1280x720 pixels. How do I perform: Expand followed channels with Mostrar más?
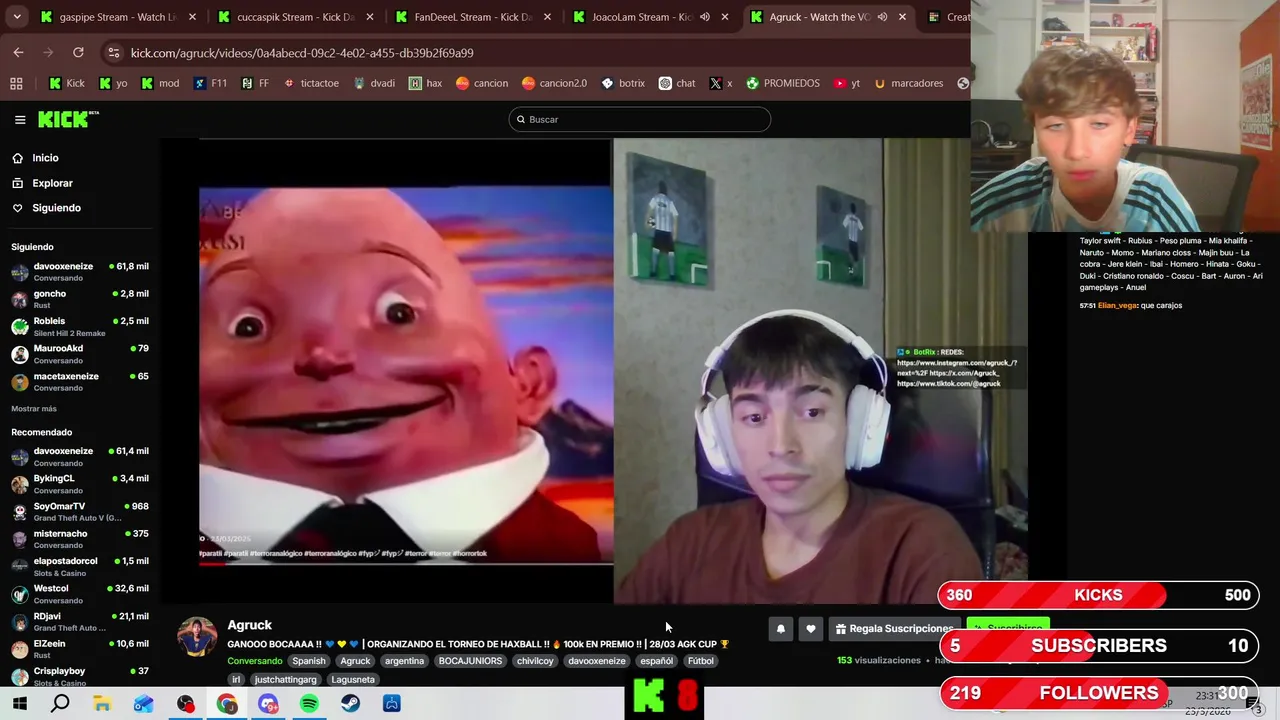tap(34, 409)
